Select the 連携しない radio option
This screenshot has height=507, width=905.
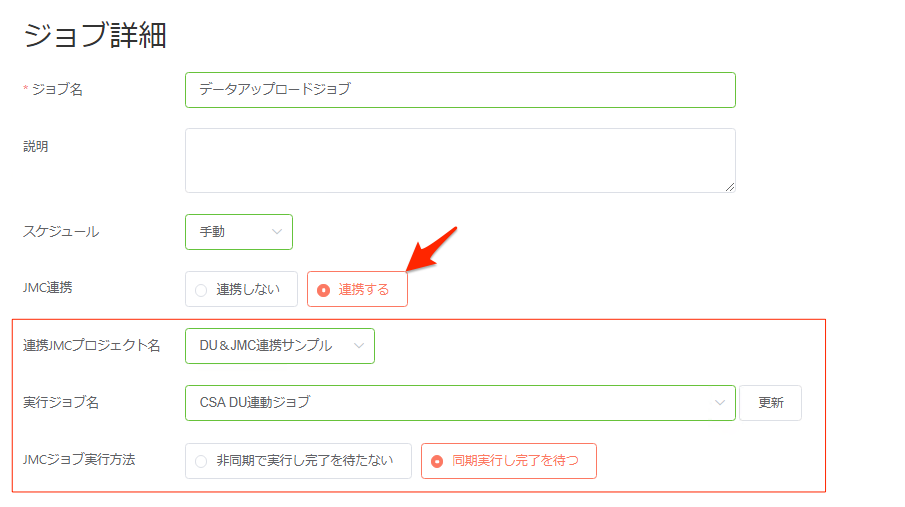pos(241,289)
